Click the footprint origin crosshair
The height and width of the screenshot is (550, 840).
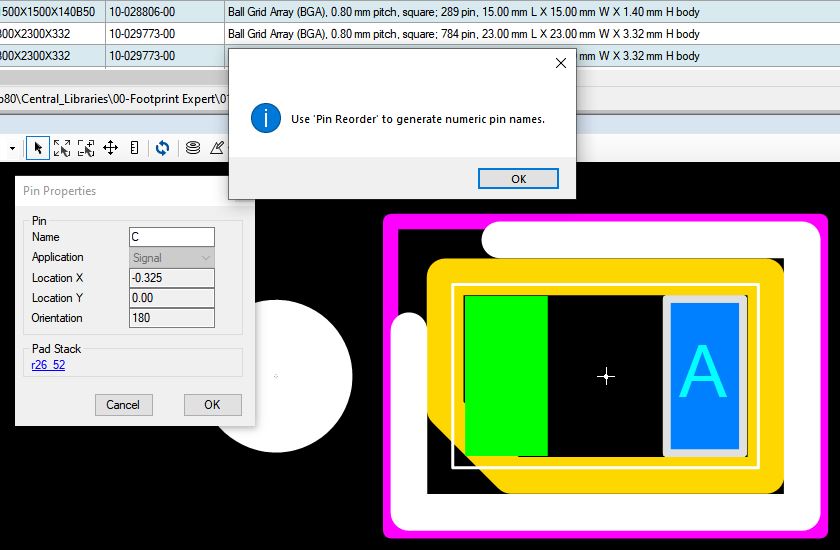pyautogui.click(x=606, y=376)
